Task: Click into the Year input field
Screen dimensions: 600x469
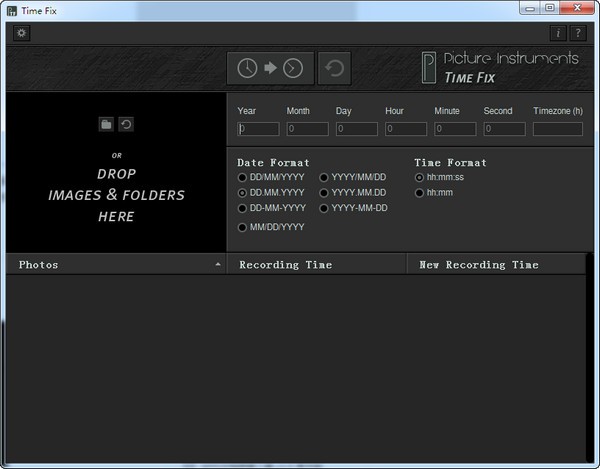Action: pyautogui.click(x=258, y=129)
